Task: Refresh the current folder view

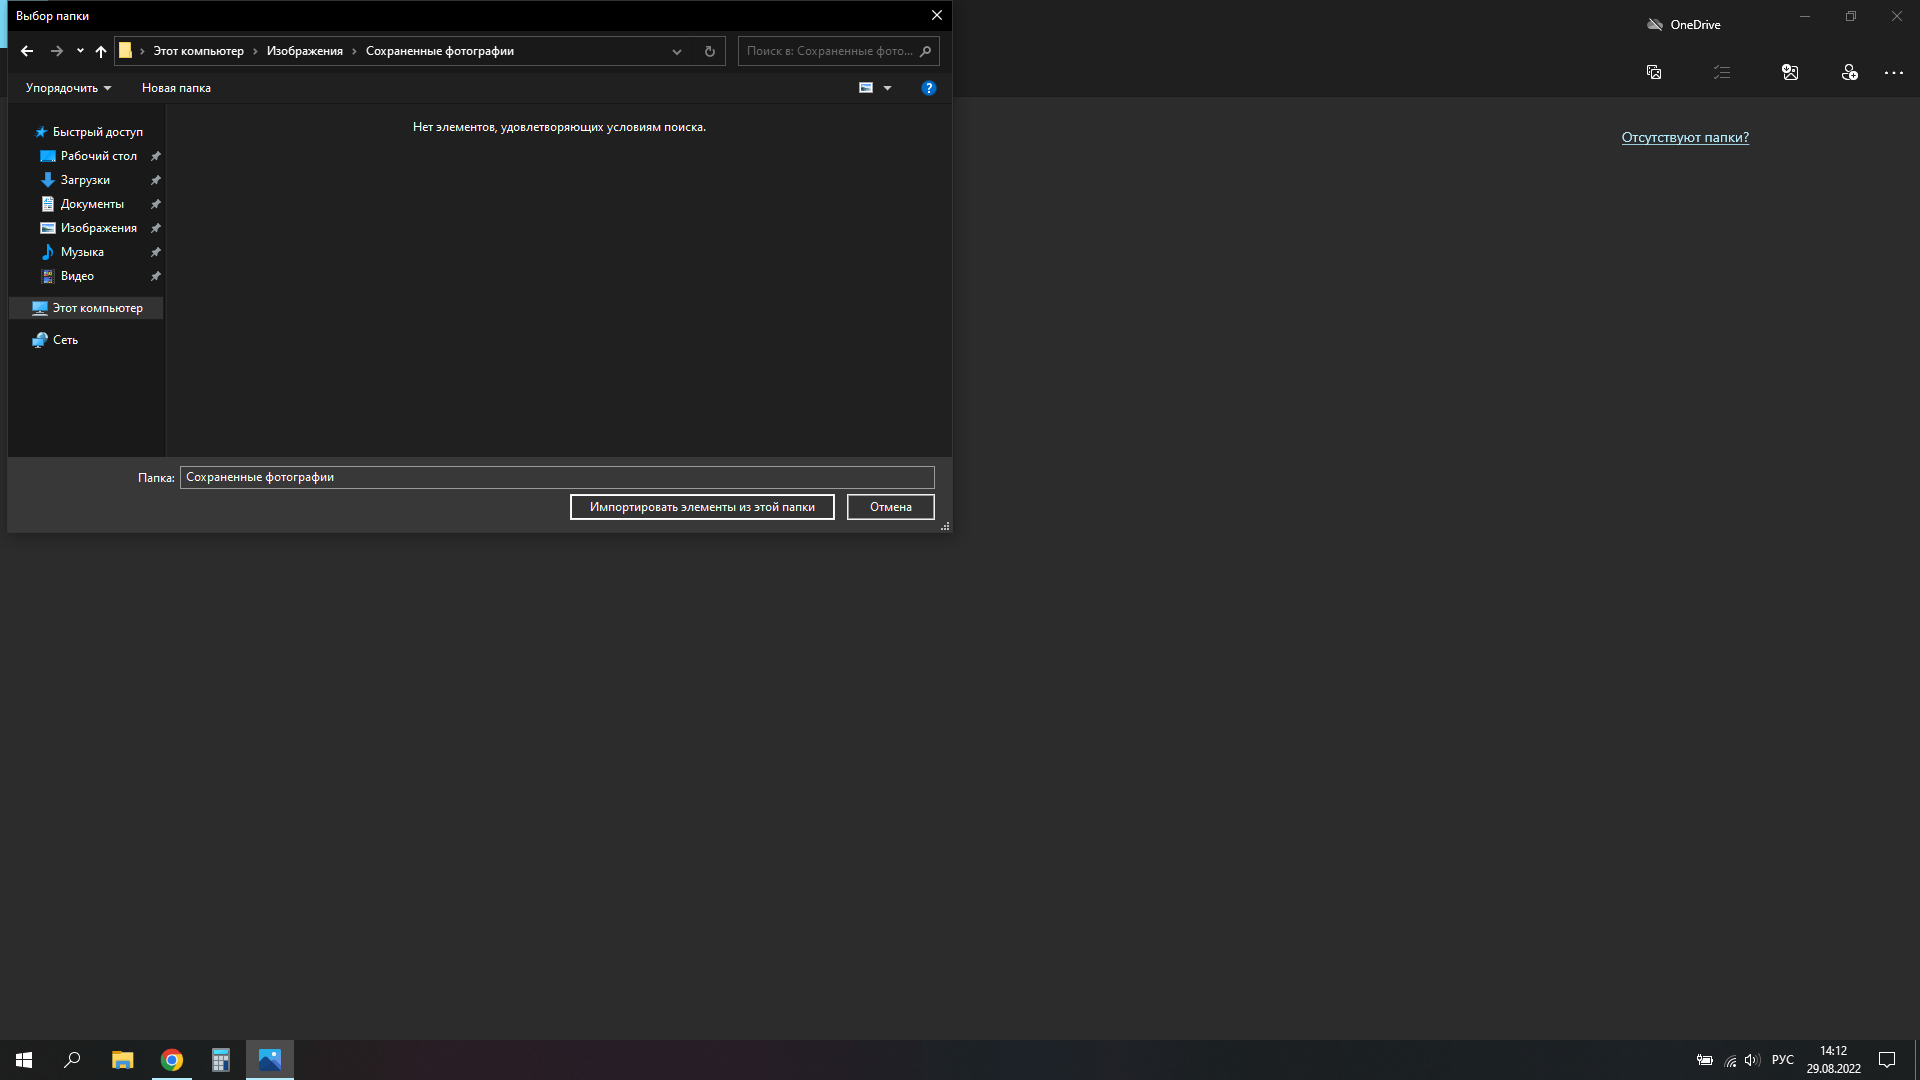Action: 710,51
